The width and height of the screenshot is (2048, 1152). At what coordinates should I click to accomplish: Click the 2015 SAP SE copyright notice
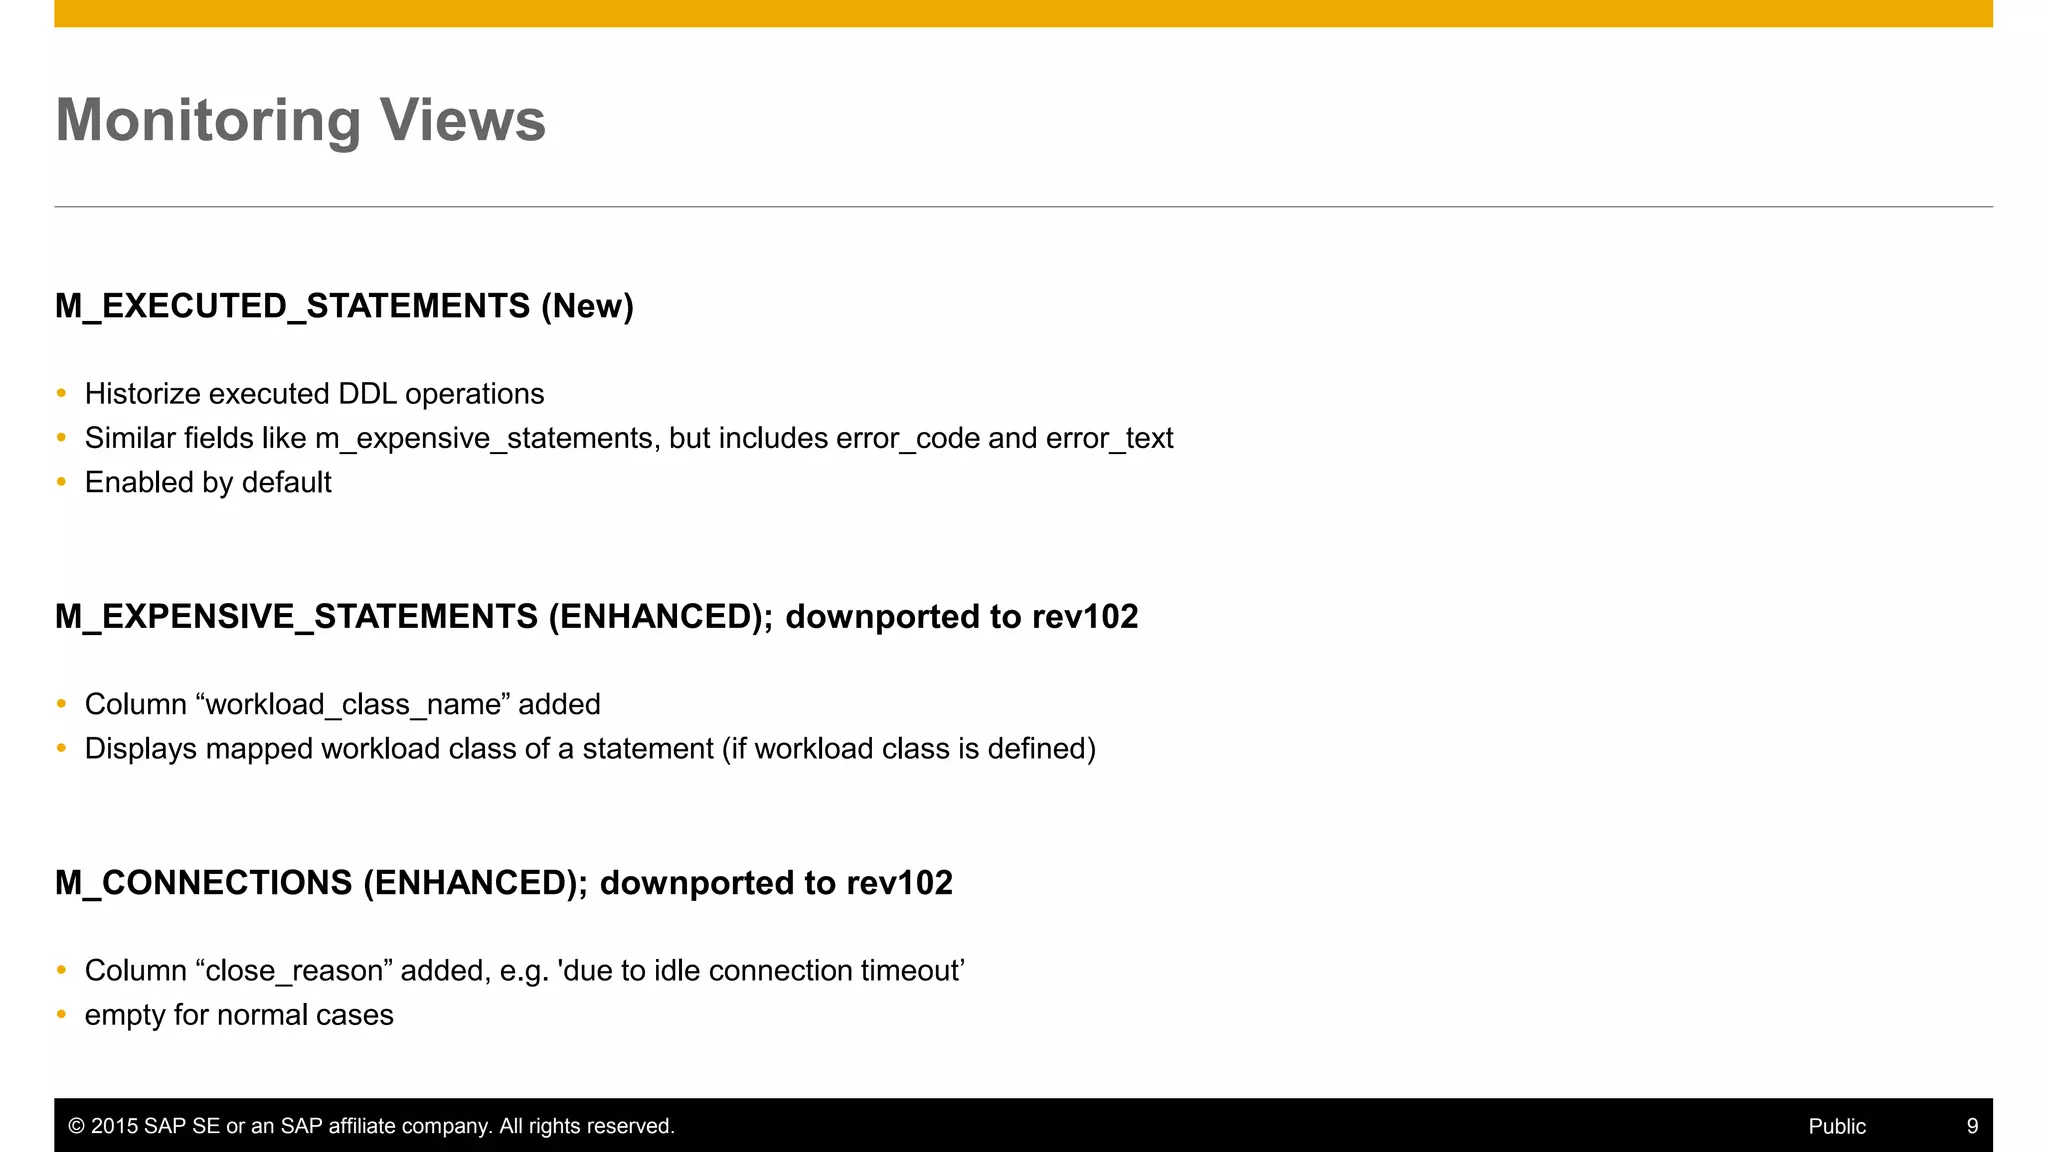coord(372,1126)
